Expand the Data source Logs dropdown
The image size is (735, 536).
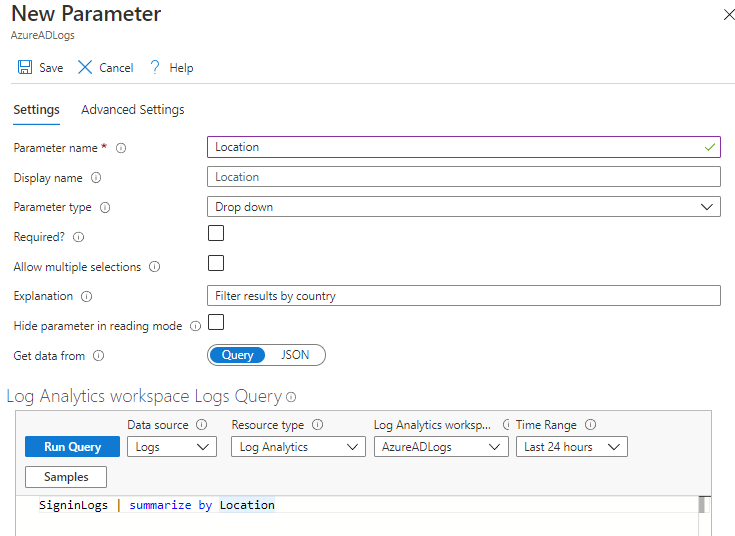(172, 447)
